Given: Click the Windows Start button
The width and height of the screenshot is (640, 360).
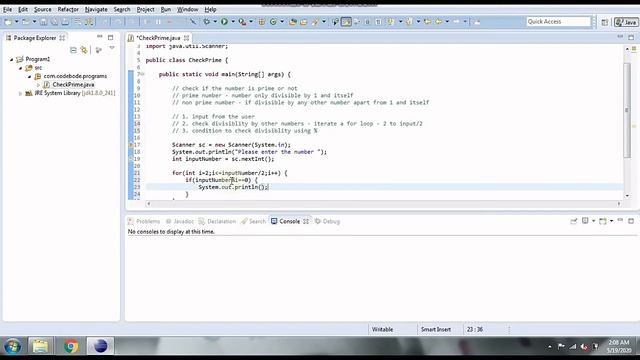Looking at the screenshot, I should click(12, 347).
